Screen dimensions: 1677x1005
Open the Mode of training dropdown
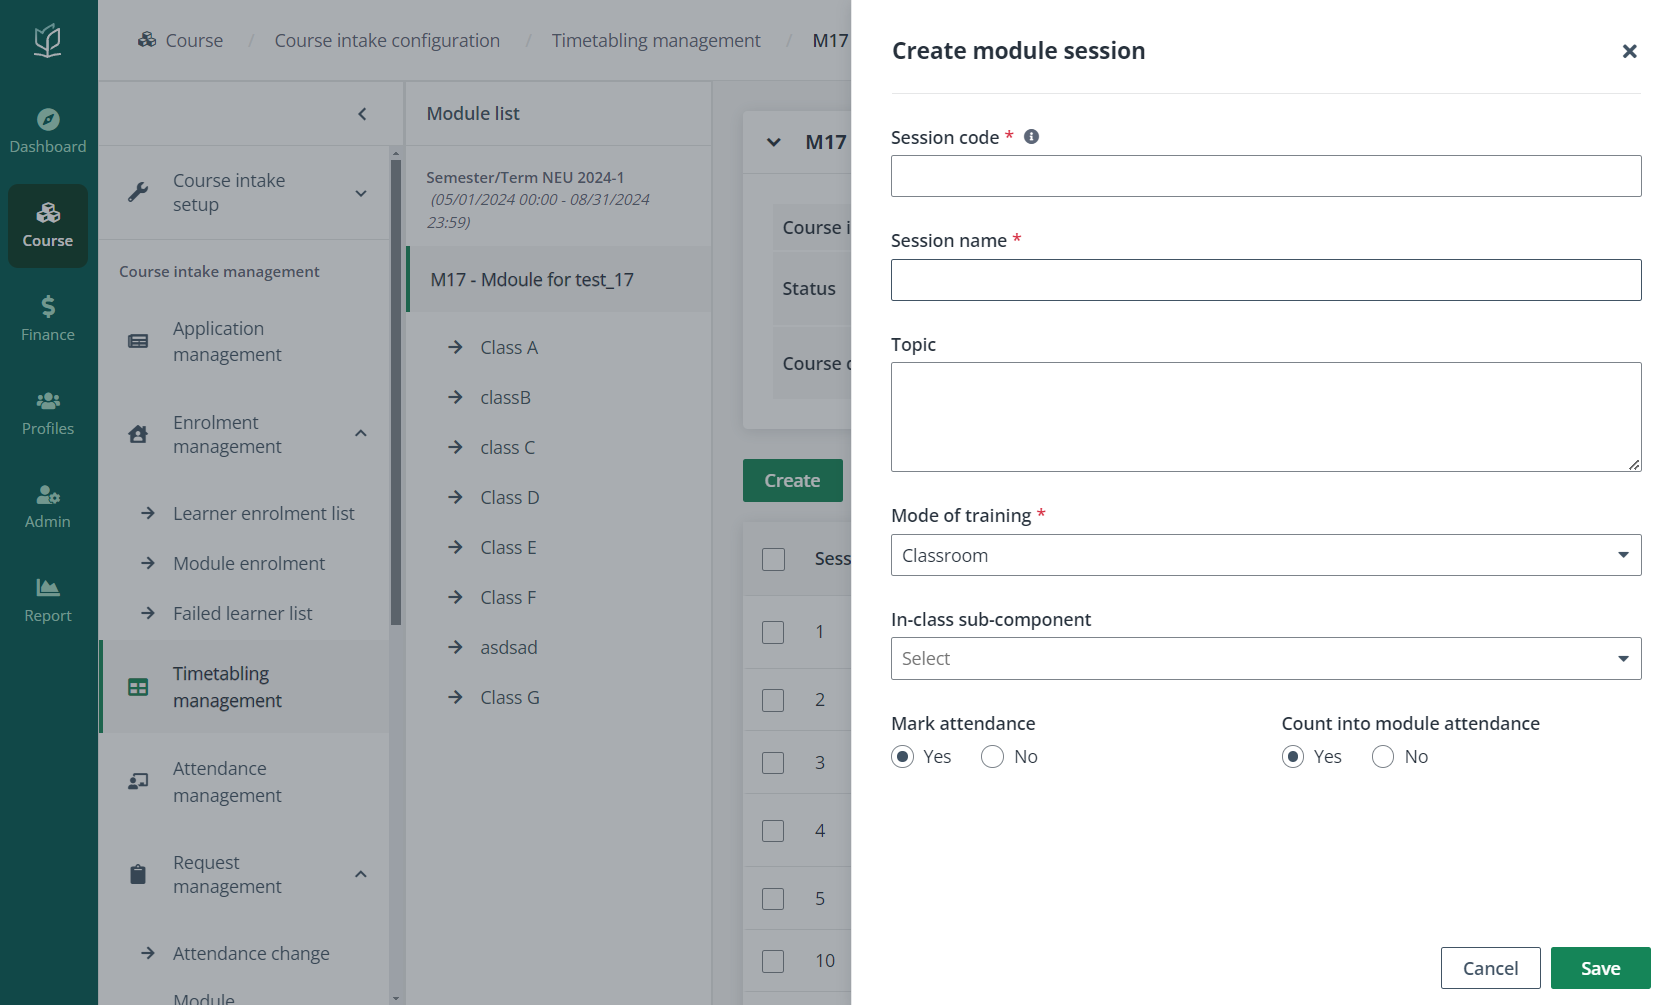pos(1266,555)
